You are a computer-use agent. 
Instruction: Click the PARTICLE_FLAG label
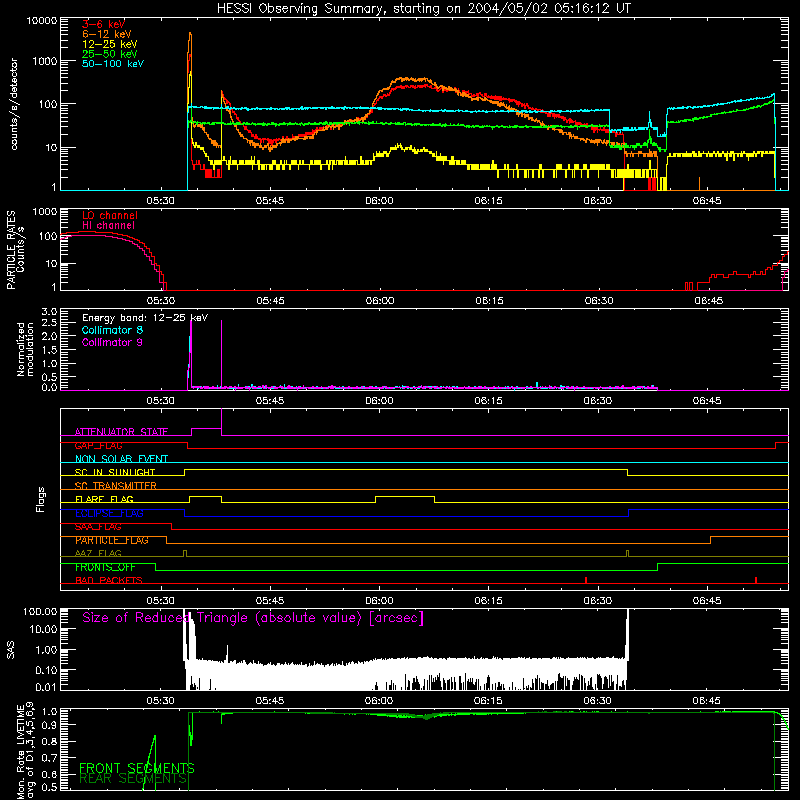112,540
